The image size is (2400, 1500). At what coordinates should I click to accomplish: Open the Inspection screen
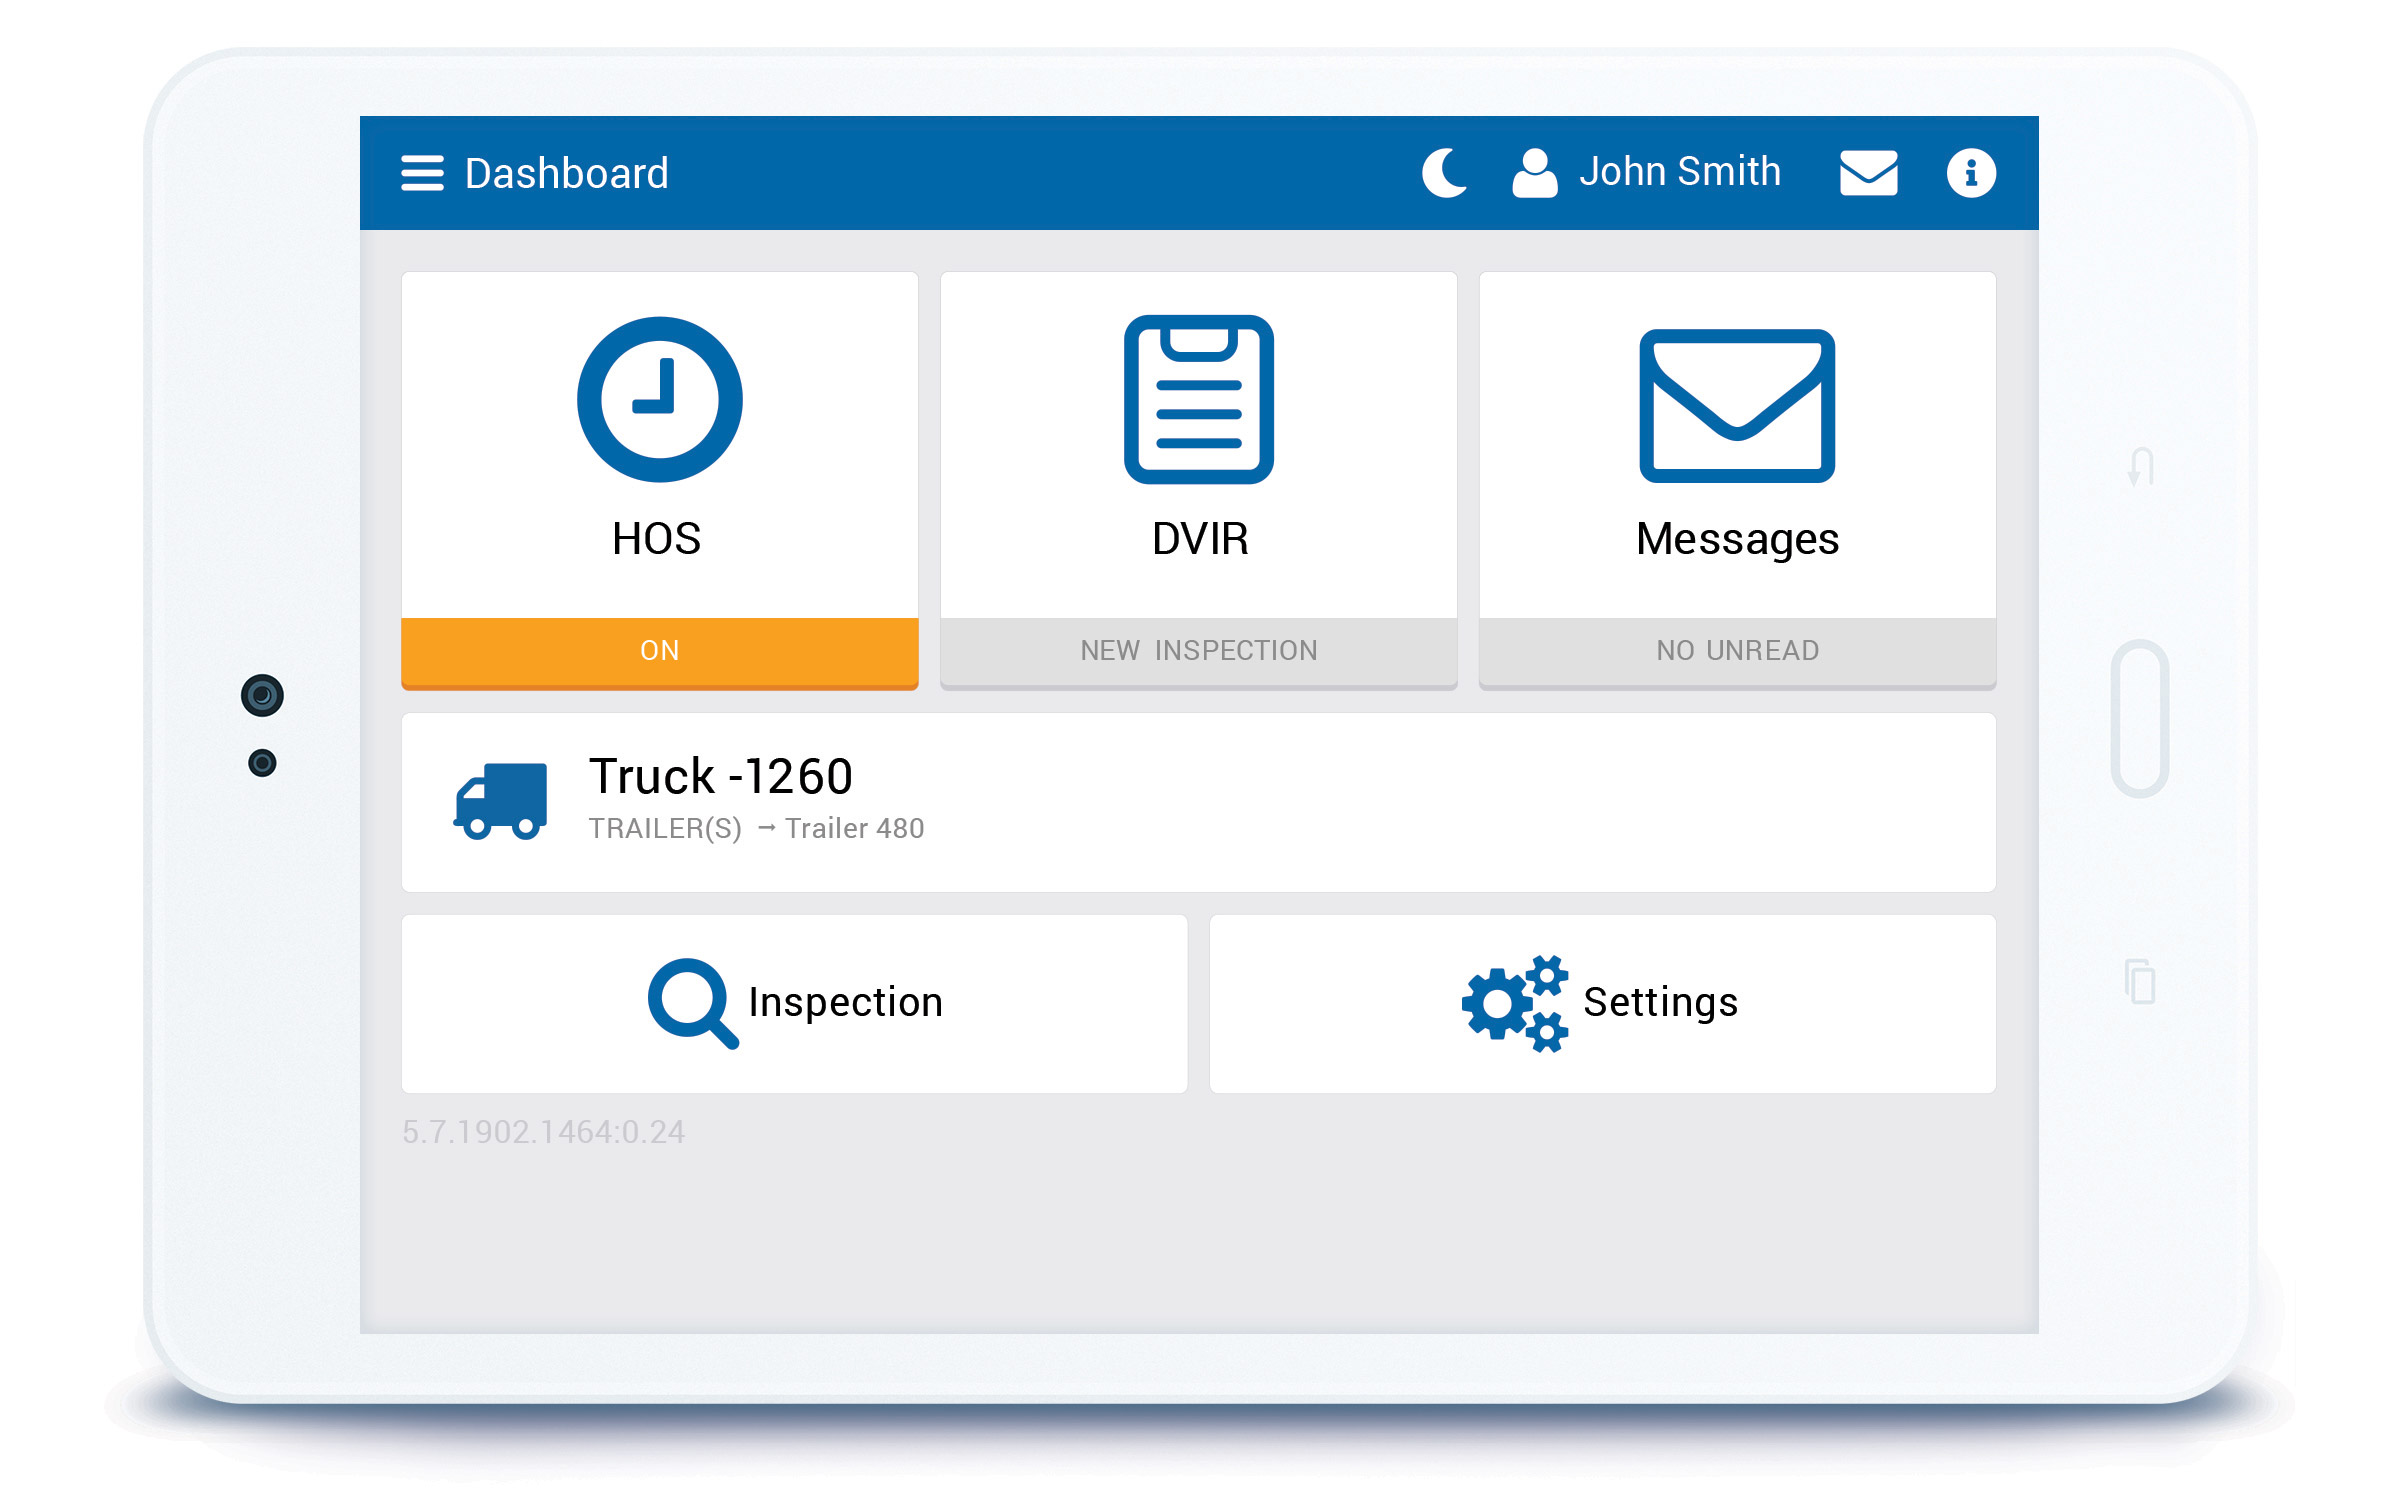(845, 1000)
